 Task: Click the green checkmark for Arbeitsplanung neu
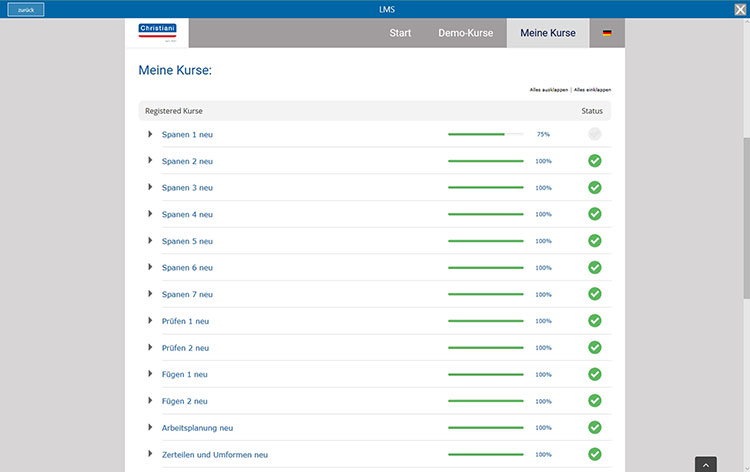coord(595,427)
